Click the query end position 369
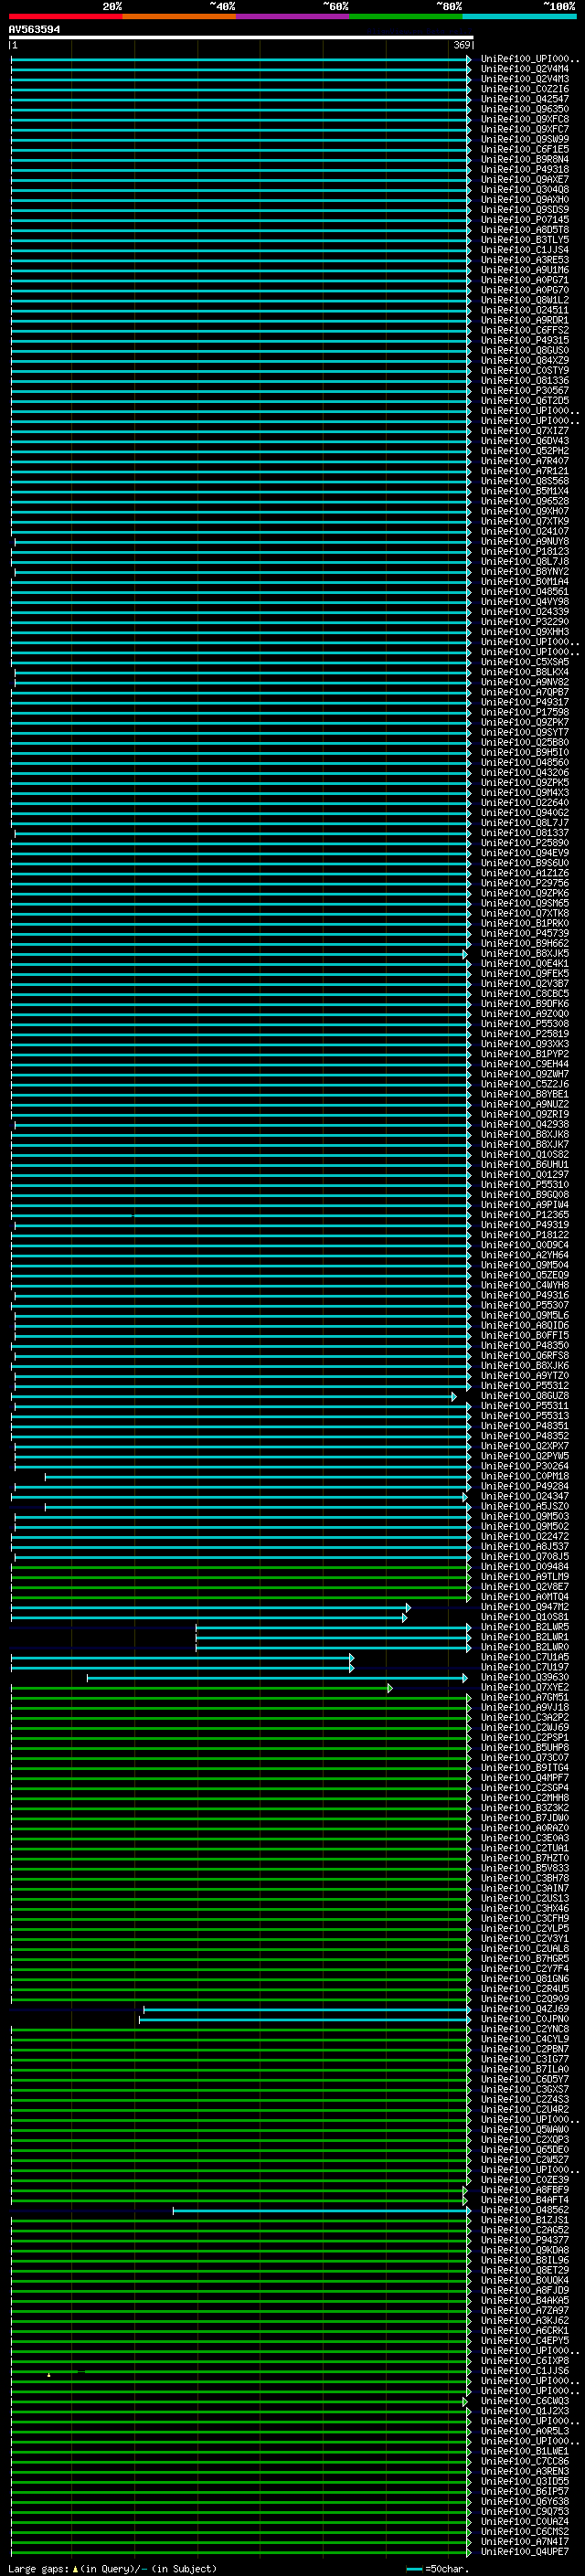The width and height of the screenshot is (585, 2576). [462, 45]
